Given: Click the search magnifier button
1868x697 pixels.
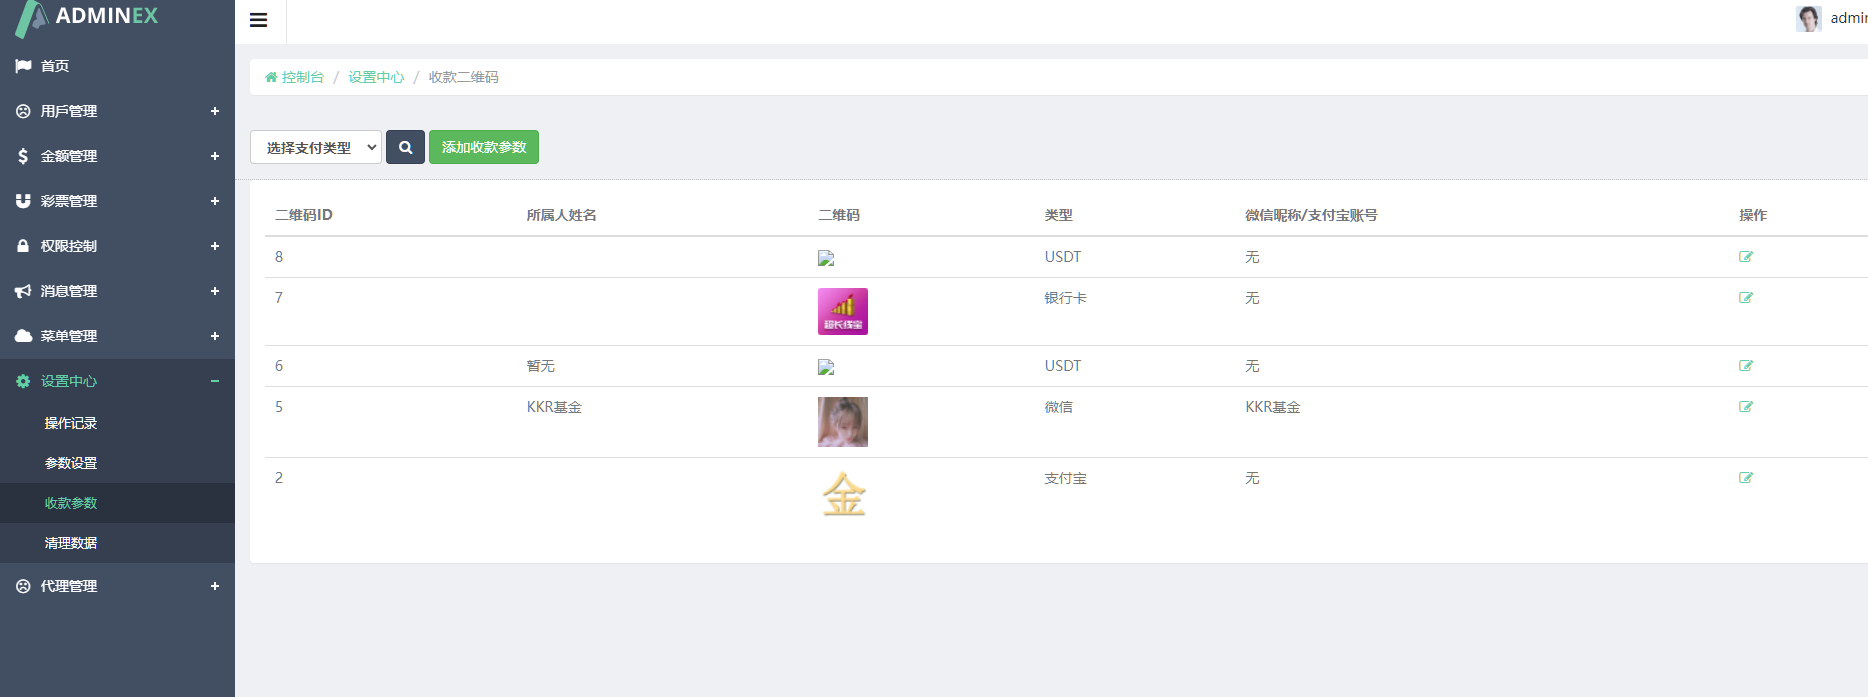Looking at the screenshot, I should 405,147.
